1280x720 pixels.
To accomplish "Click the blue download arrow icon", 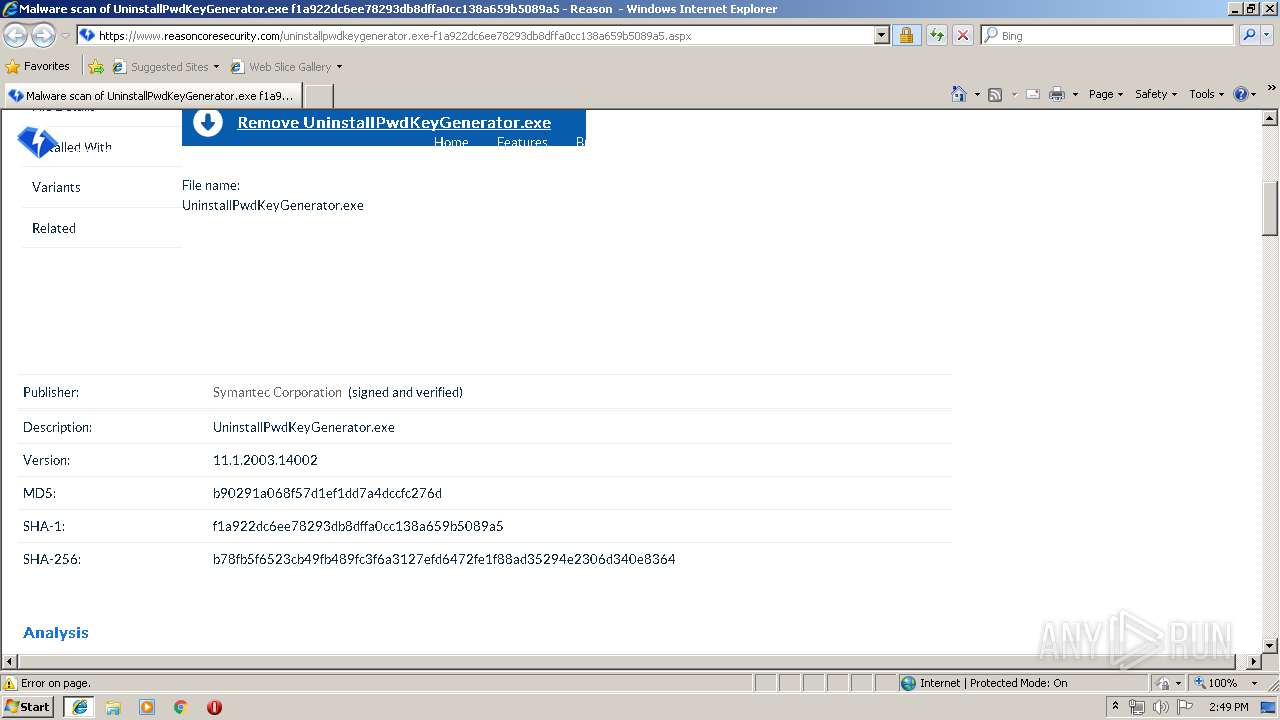I will pyautogui.click(x=207, y=123).
